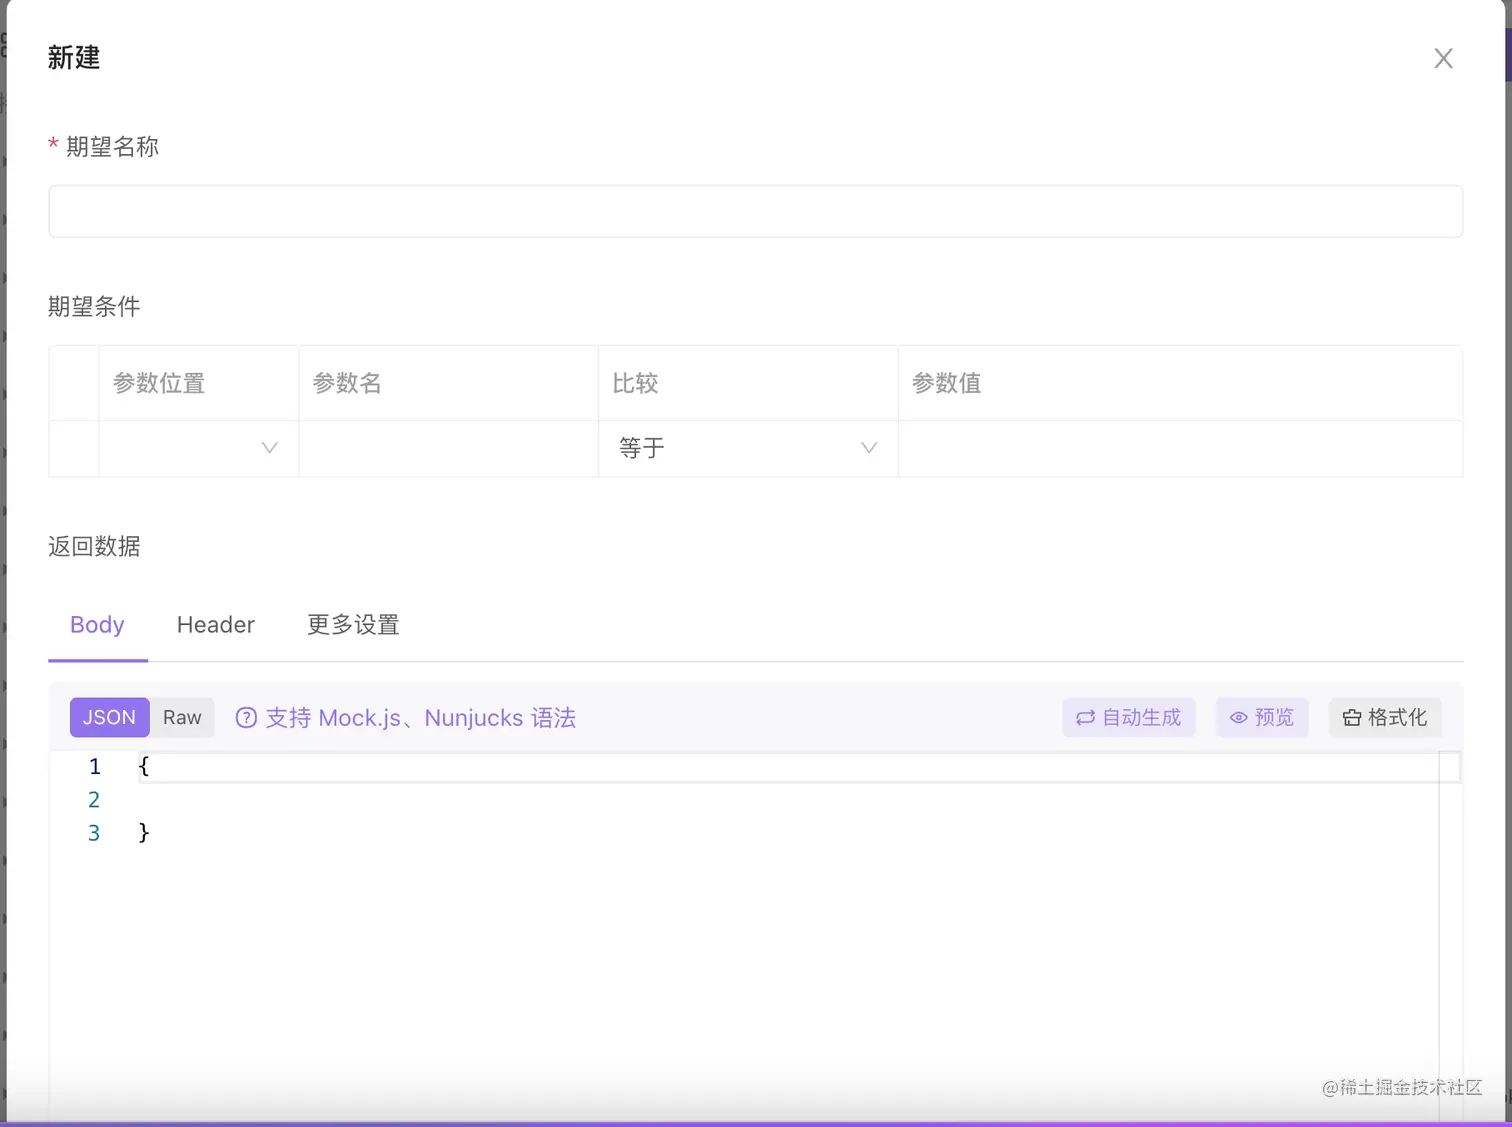Close the 新建 dialog with X icon

[1443, 58]
